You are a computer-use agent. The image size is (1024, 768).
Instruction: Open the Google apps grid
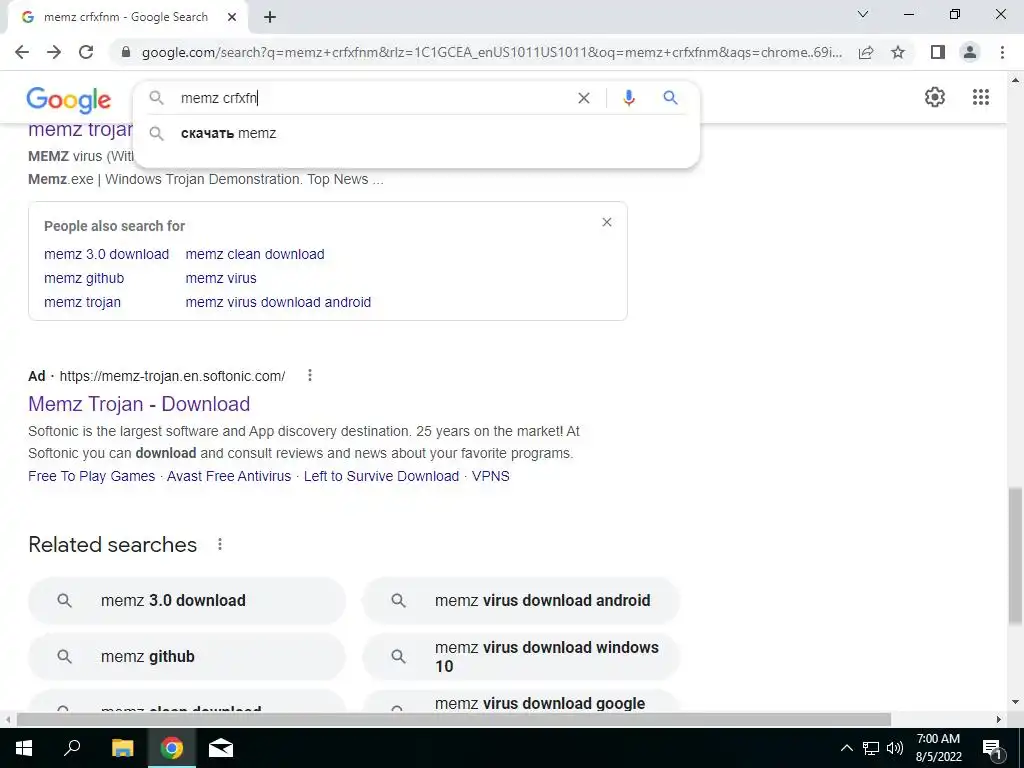coord(981,97)
